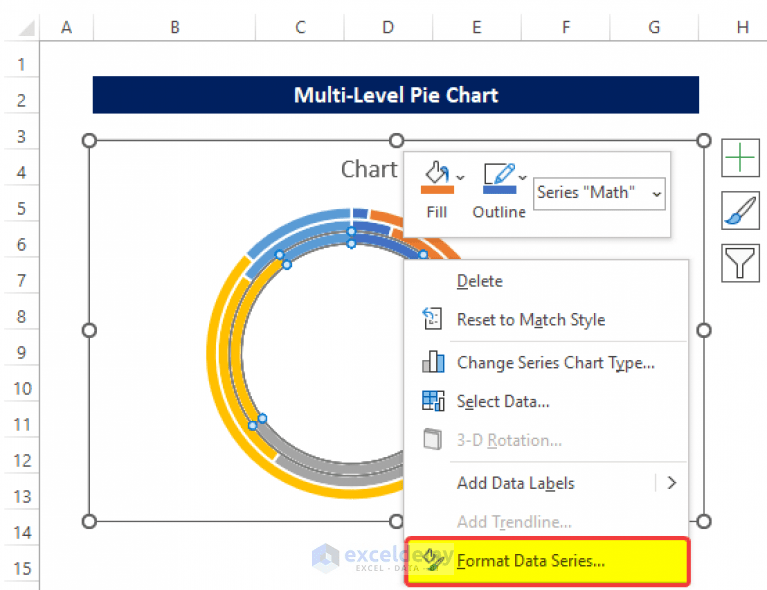Select column D header
Screen dimensions: 767x590
[388, 27]
